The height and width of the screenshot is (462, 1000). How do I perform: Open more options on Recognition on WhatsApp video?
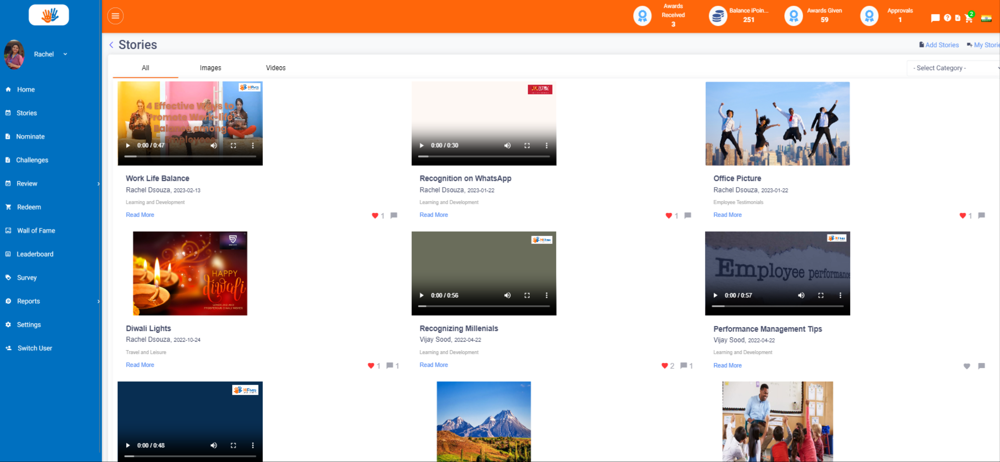click(547, 145)
